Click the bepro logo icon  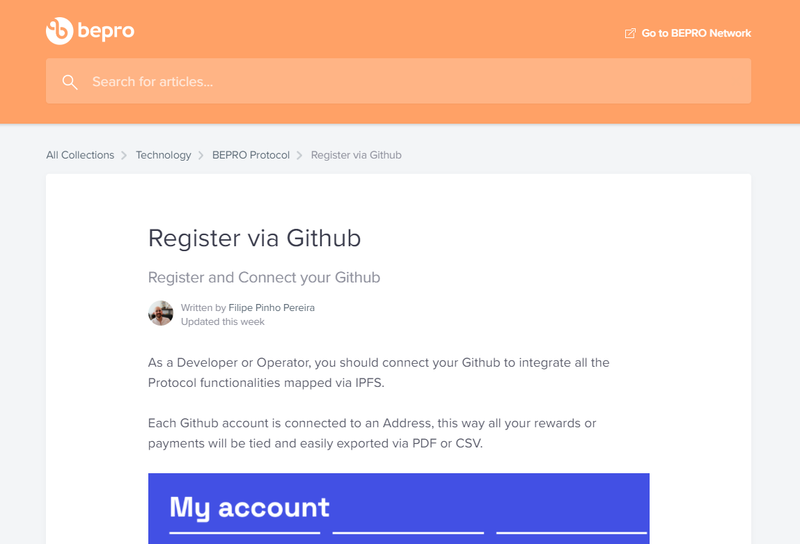59,31
